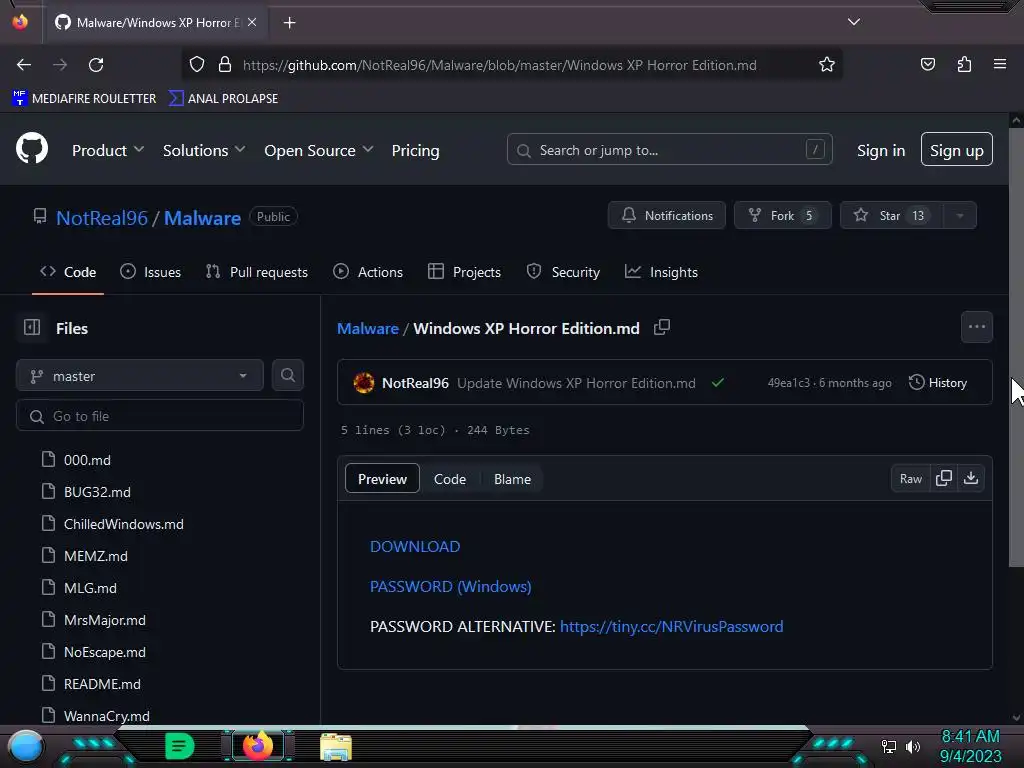Viewport: 1024px width, 768px height.
Task: Open the green notes app in taskbar
Action: coord(180,746)
